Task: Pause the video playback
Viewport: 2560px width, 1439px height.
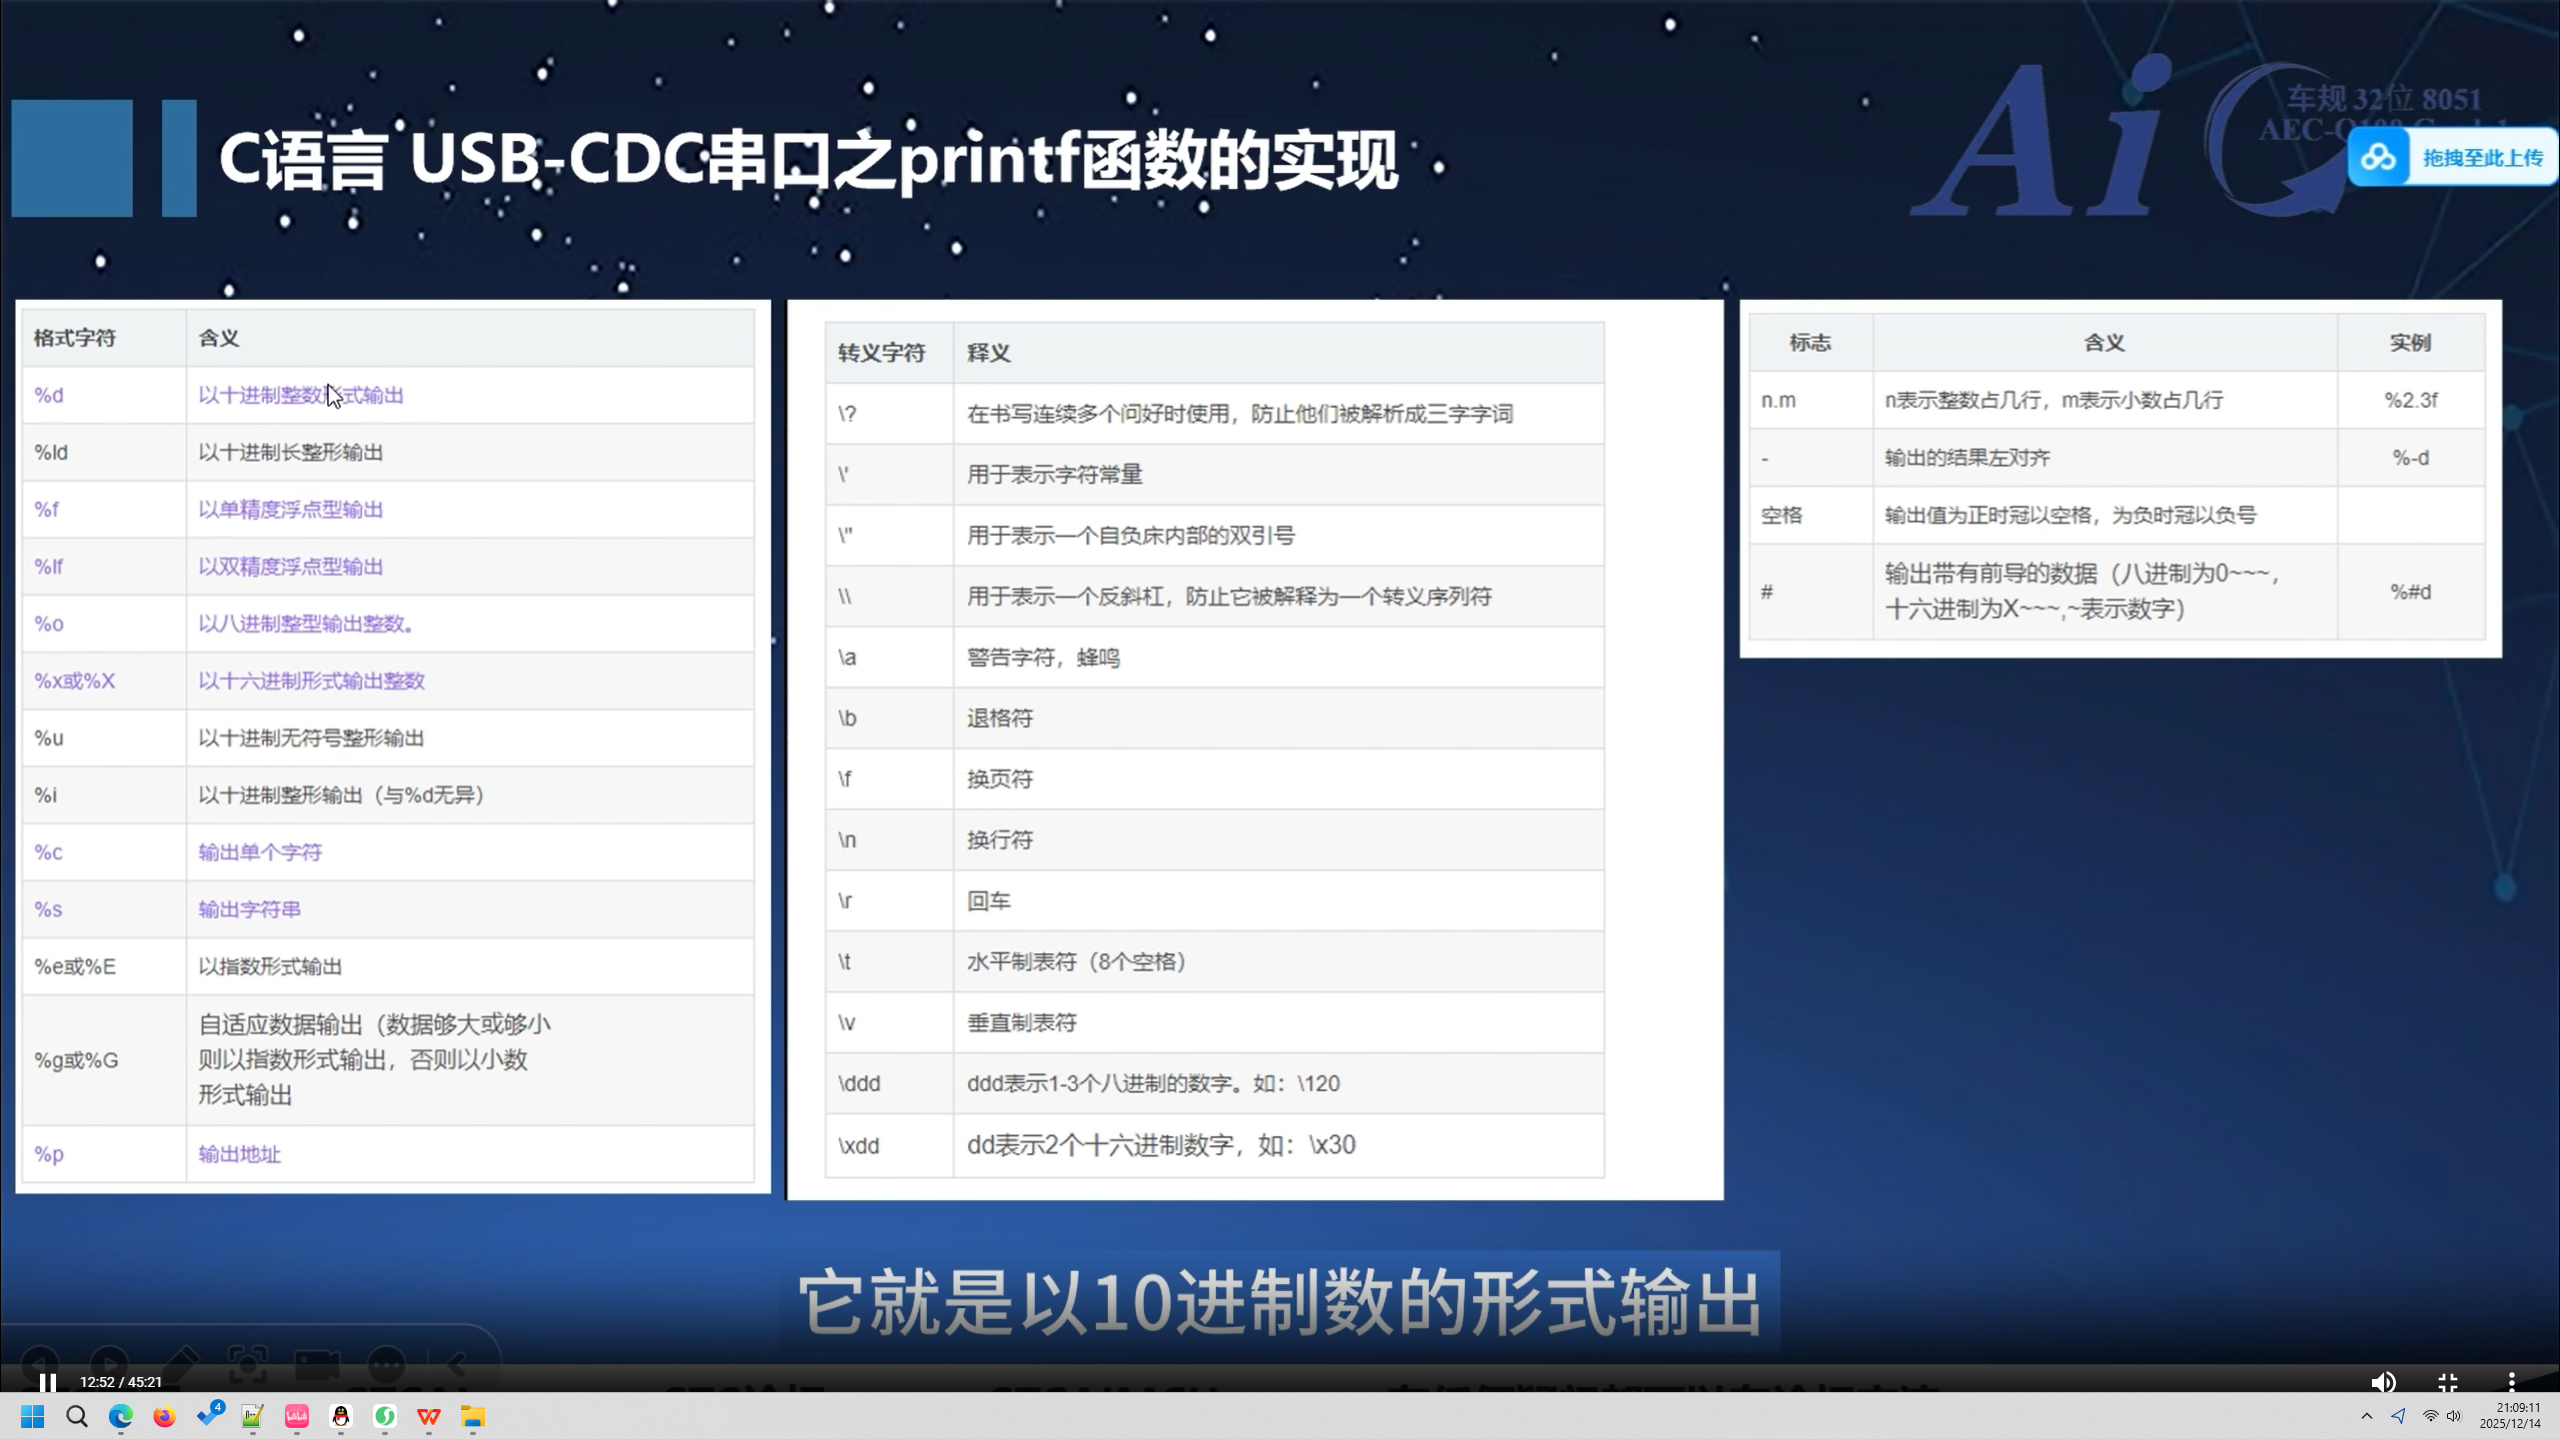Action: coord(47,1385)
